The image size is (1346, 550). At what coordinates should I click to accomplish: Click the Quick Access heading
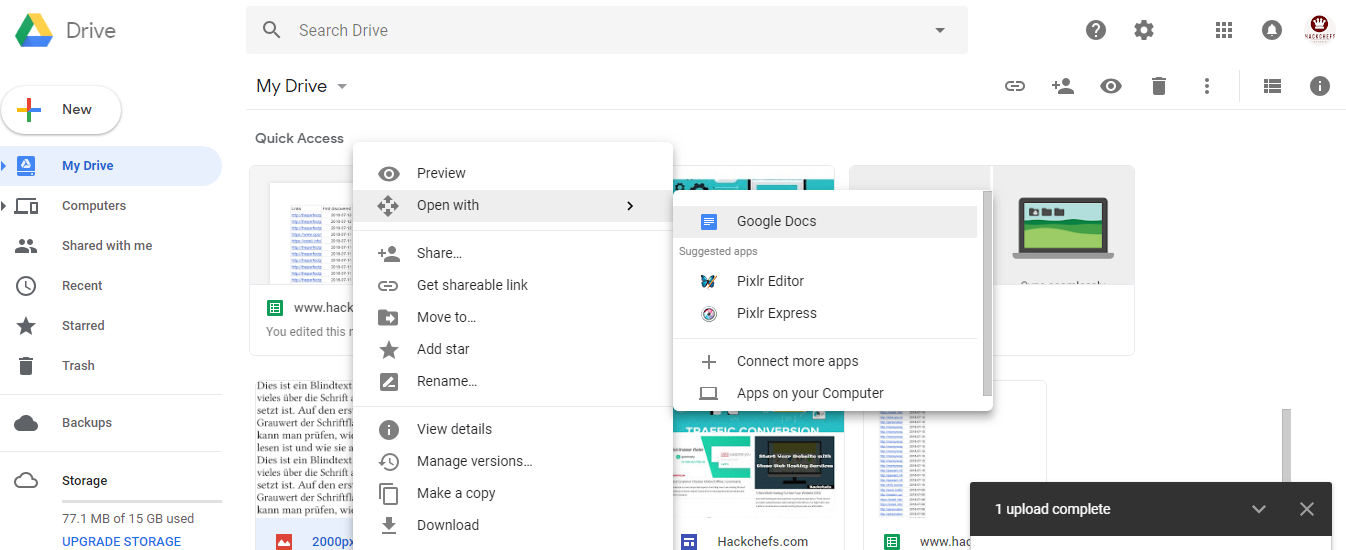pyautogui.click(x=299, y=139)
